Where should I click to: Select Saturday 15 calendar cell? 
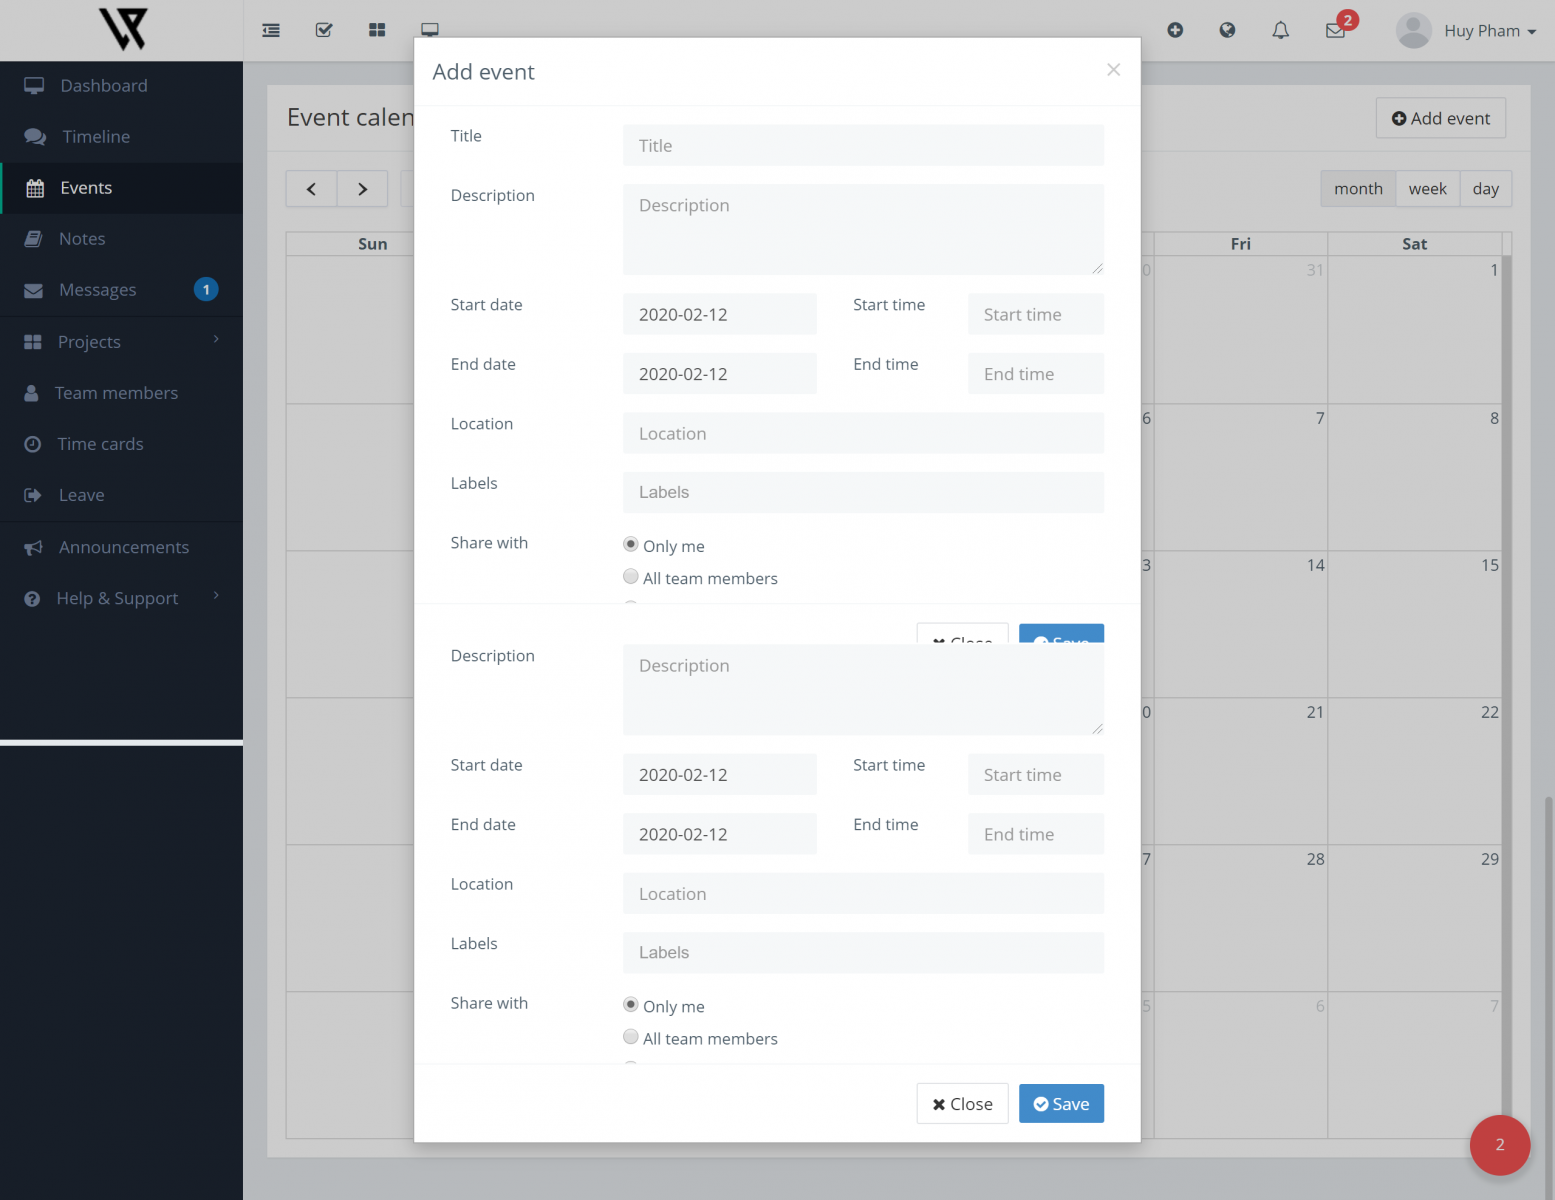(x=1414, y=624)
